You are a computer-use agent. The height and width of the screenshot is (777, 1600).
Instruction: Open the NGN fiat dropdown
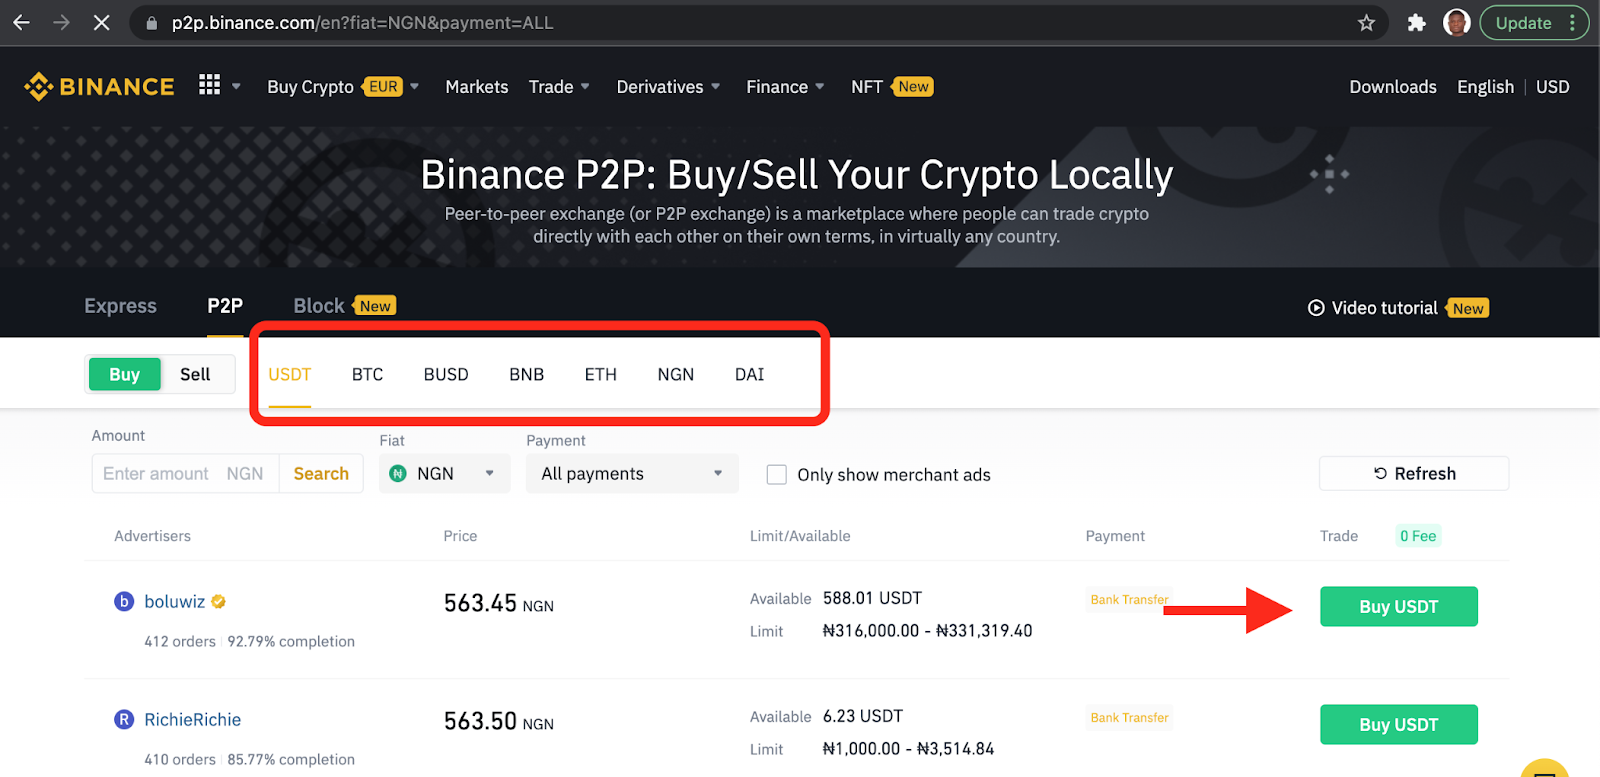click(444, 473)
